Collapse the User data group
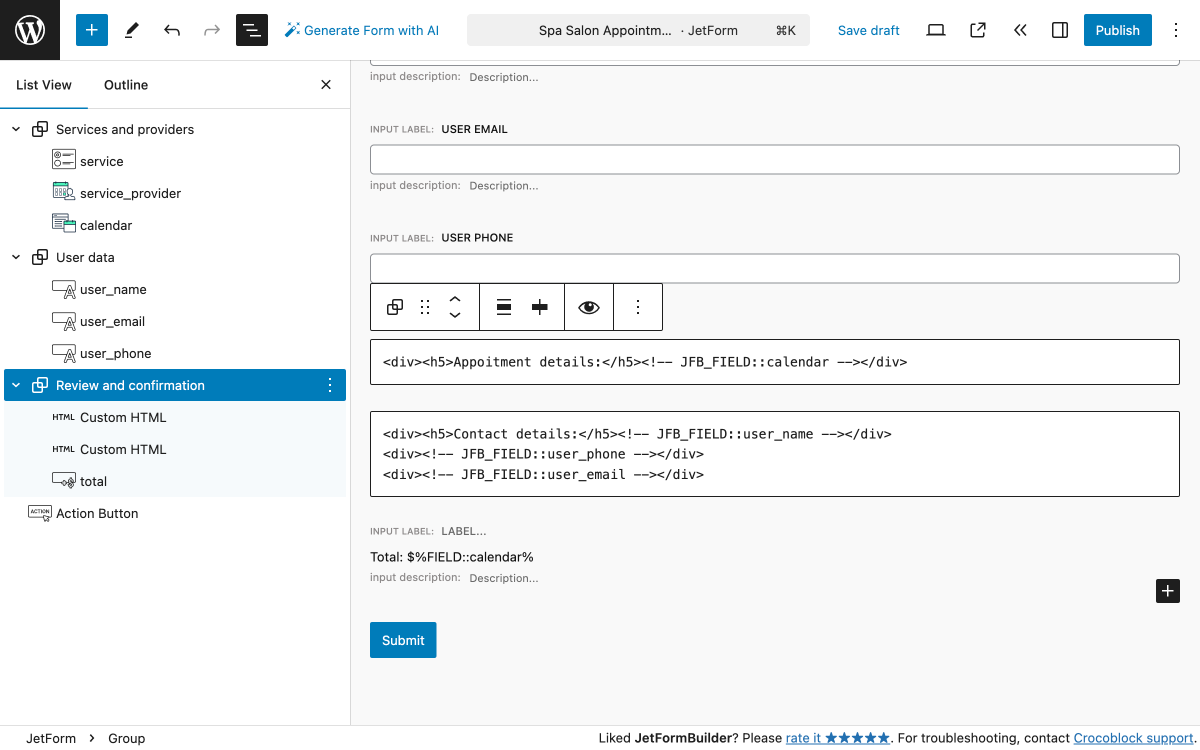 [x=16, y=257]
